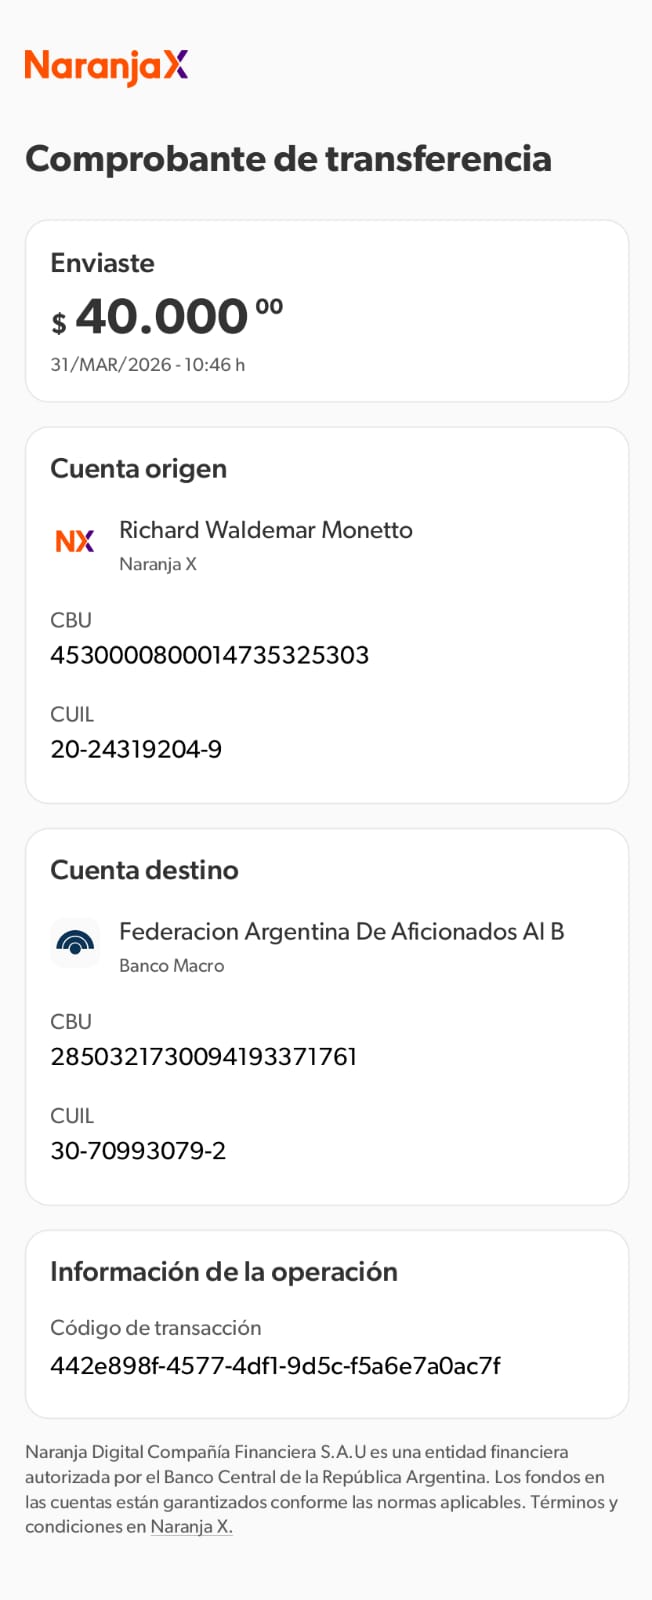Select the sender name Richard Waldemar Monetto
This screenshot has height=1600, width=652.
[x=265, y=530]
